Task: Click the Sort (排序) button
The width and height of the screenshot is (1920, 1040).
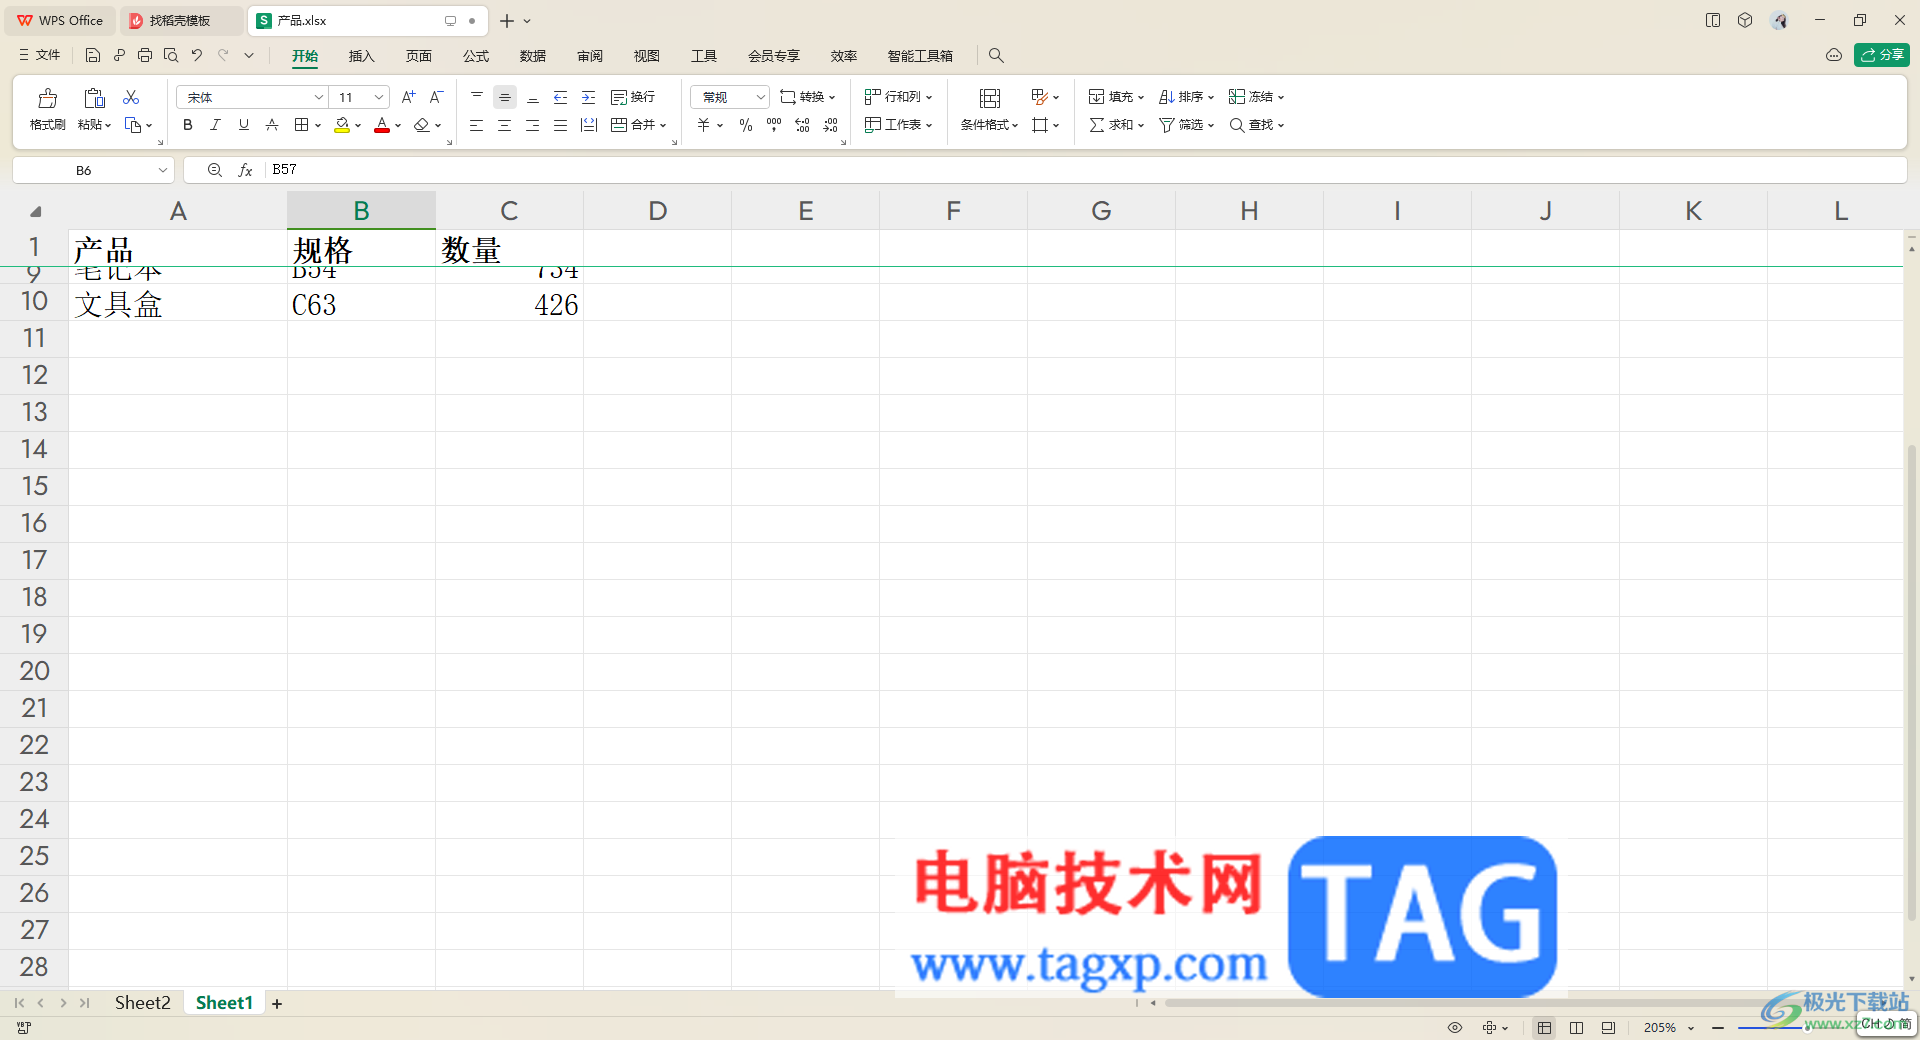Action: (x=1186, y=97)
